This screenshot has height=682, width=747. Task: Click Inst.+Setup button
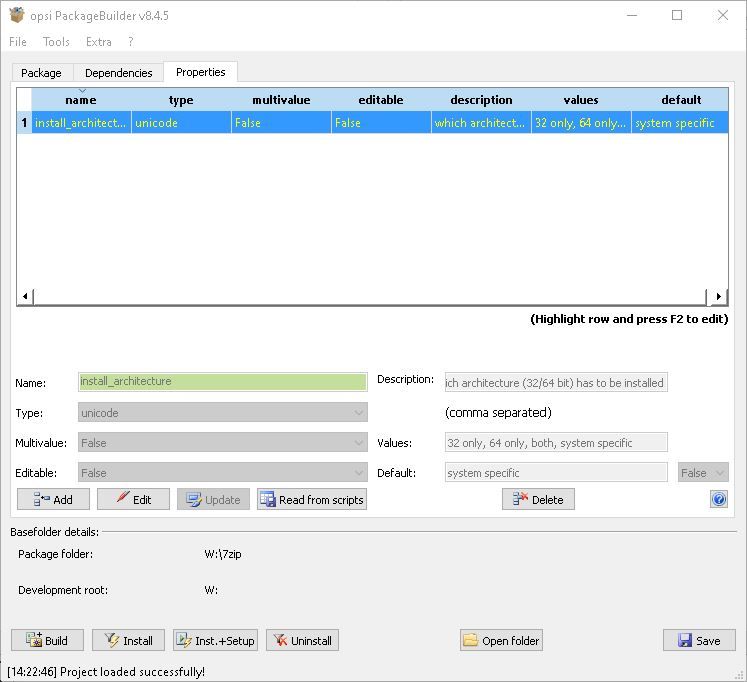(215, 640)
